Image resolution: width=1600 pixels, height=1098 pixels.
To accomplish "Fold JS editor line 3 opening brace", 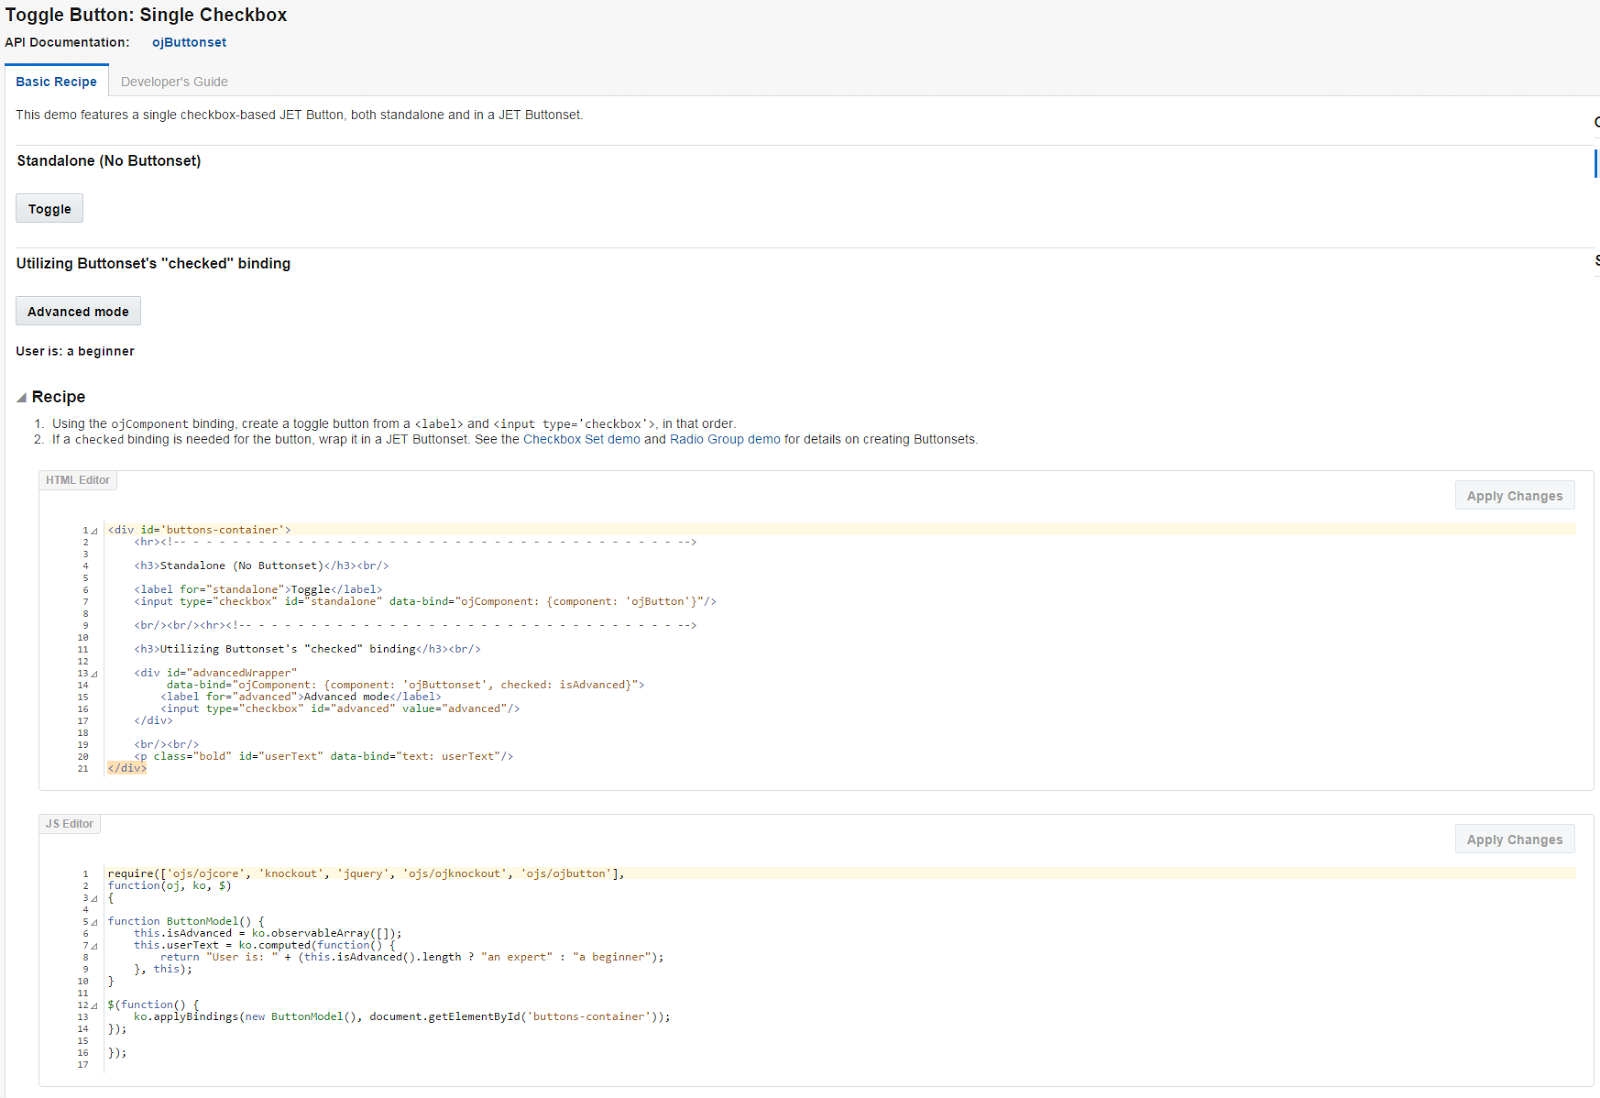I will pos(94,899).
